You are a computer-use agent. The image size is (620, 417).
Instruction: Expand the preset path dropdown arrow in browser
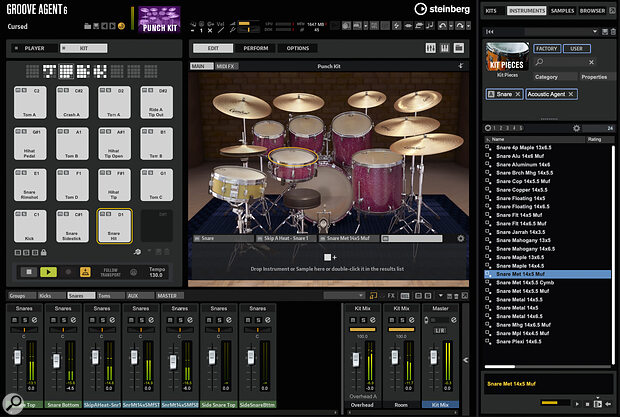[595, 31]
